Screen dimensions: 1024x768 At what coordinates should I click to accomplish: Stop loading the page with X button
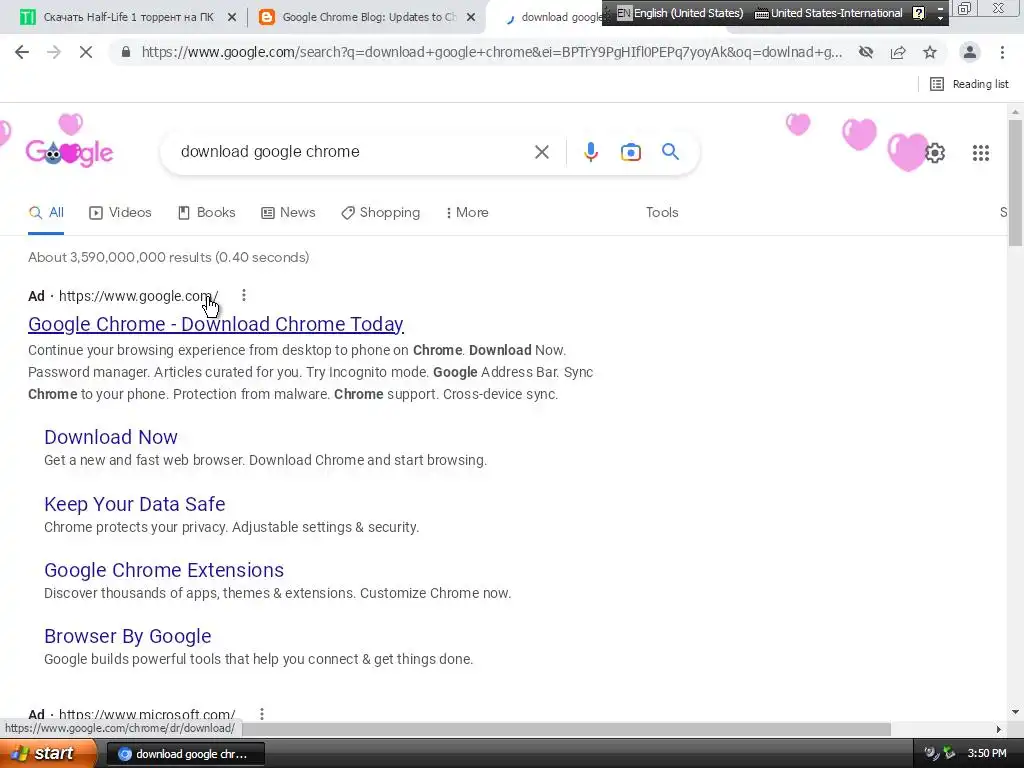pos(86,52)
